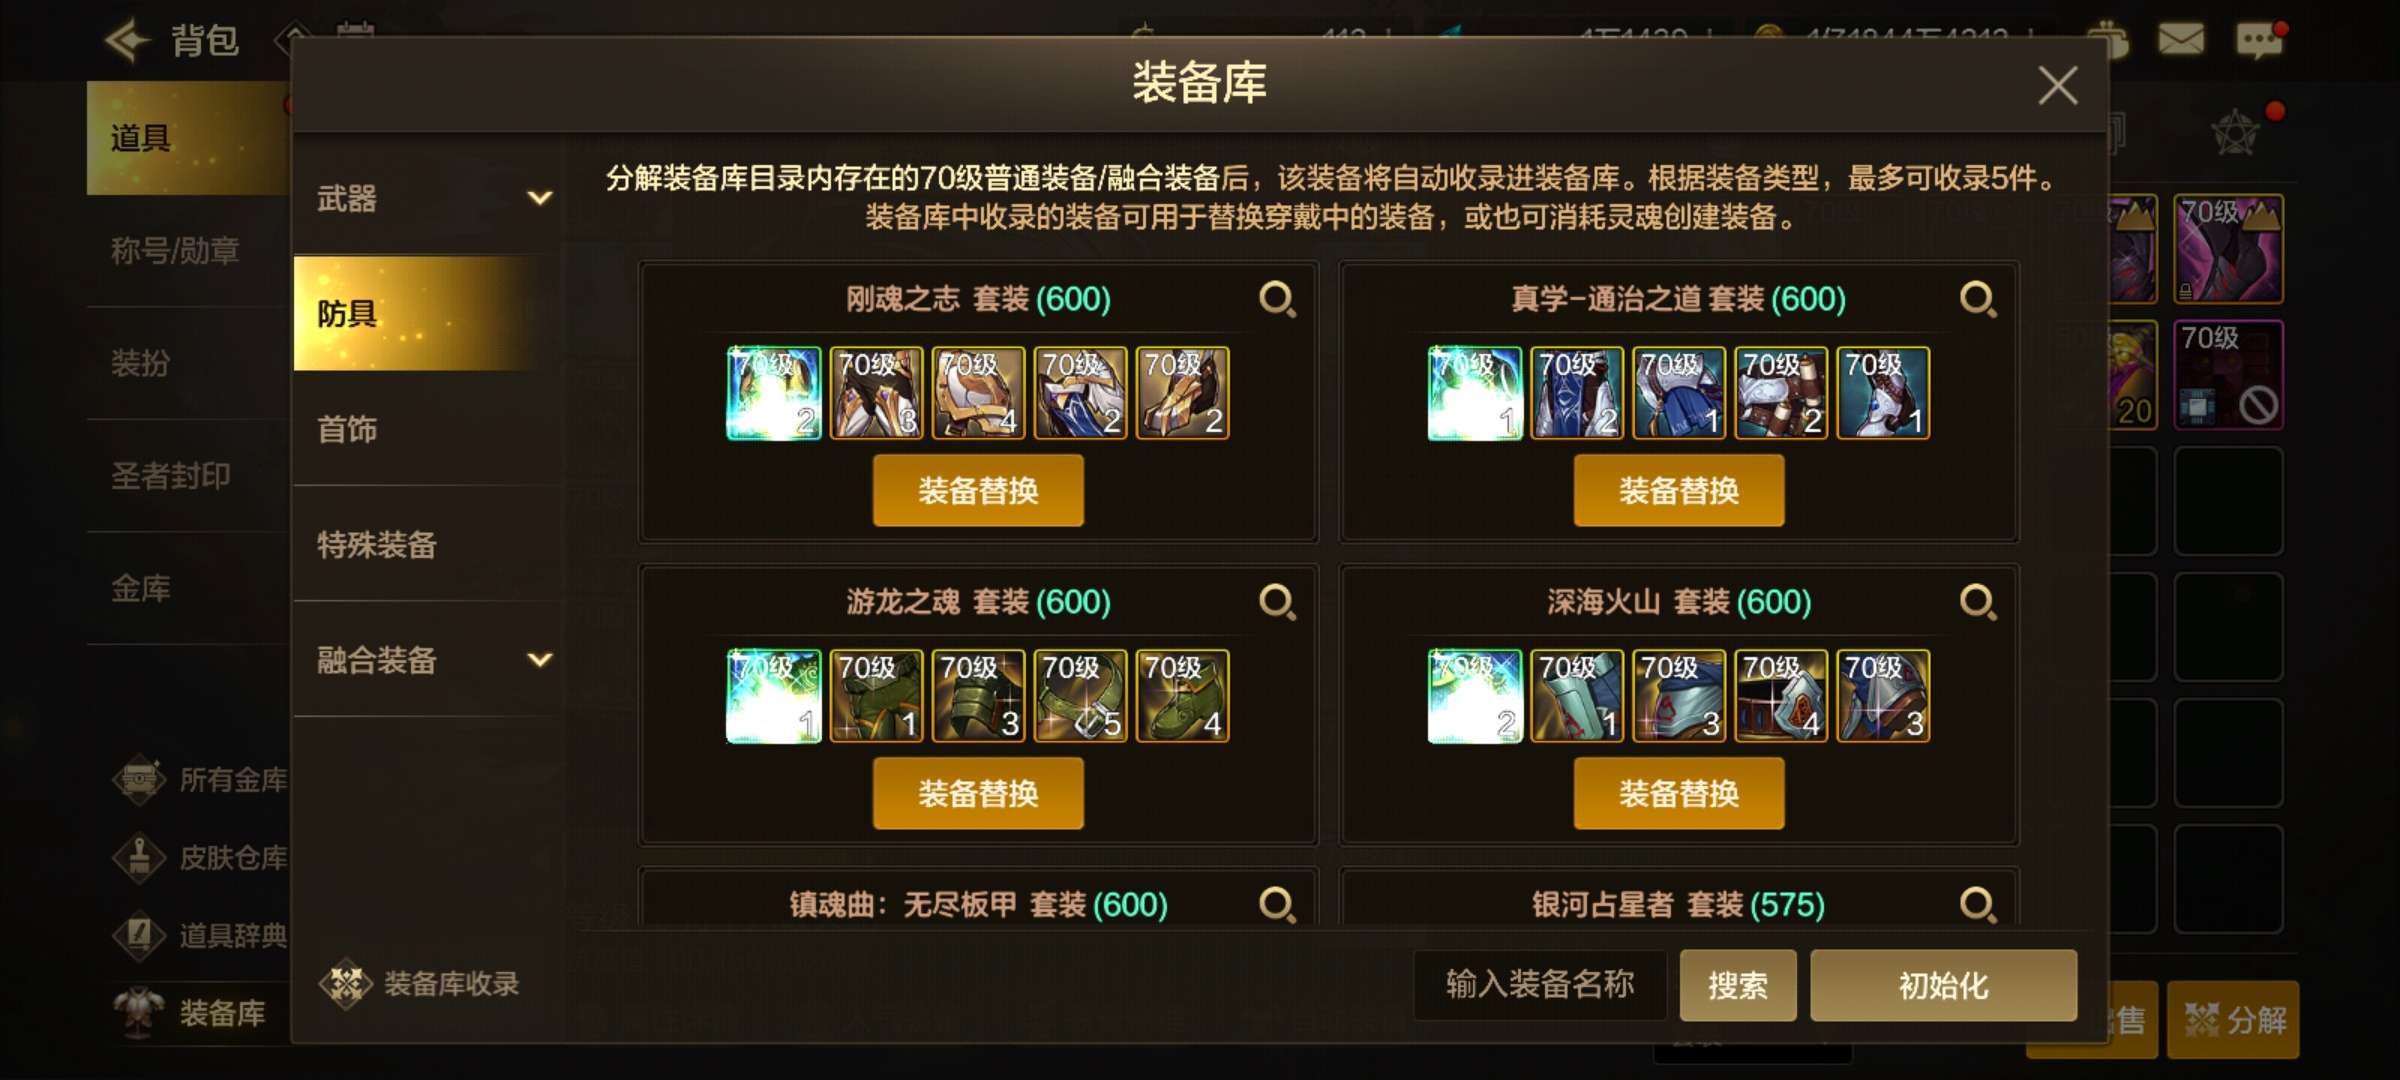Click the 搜索 search button

(1738, 986)
